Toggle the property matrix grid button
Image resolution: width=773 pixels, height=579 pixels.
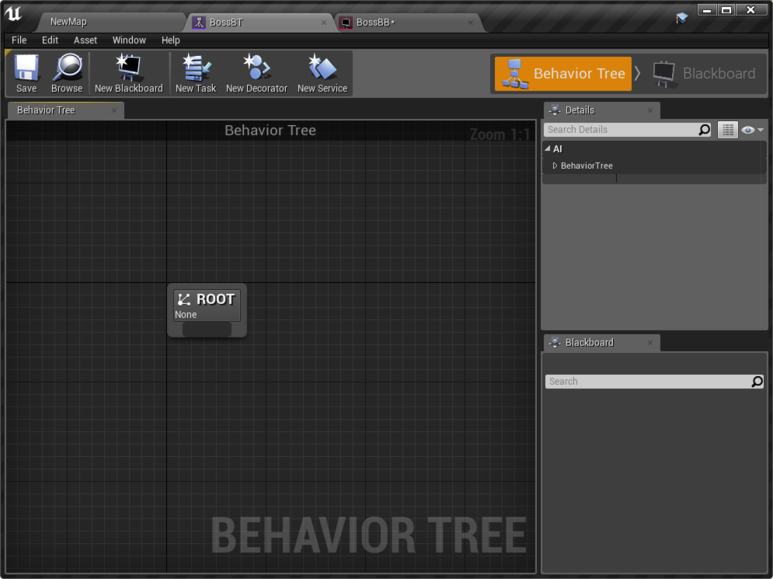point(728,130)
